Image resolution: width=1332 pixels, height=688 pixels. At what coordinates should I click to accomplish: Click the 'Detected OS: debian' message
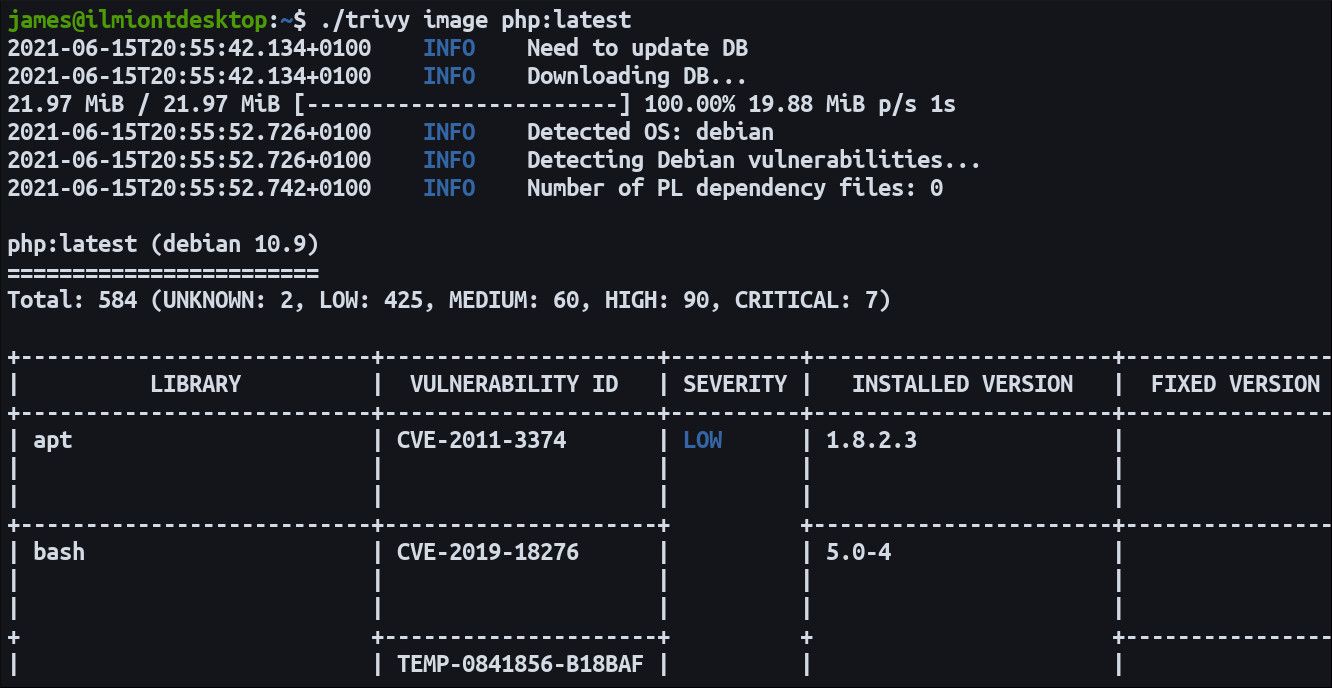[650, 132]
